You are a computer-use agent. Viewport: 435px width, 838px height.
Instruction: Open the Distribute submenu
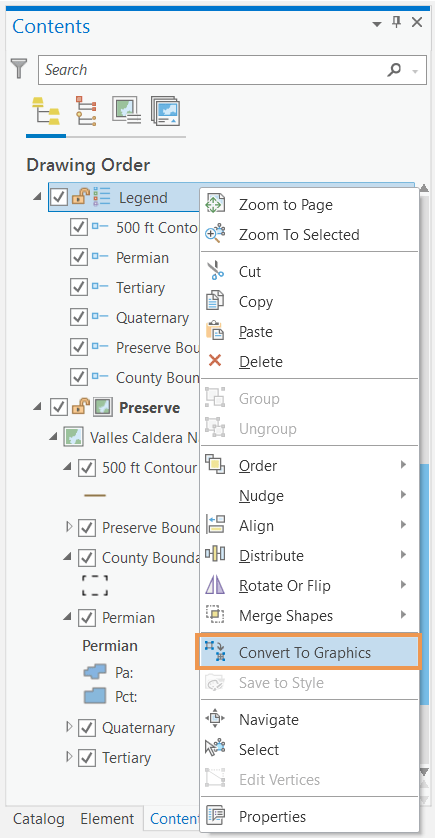tap(309, 555)
